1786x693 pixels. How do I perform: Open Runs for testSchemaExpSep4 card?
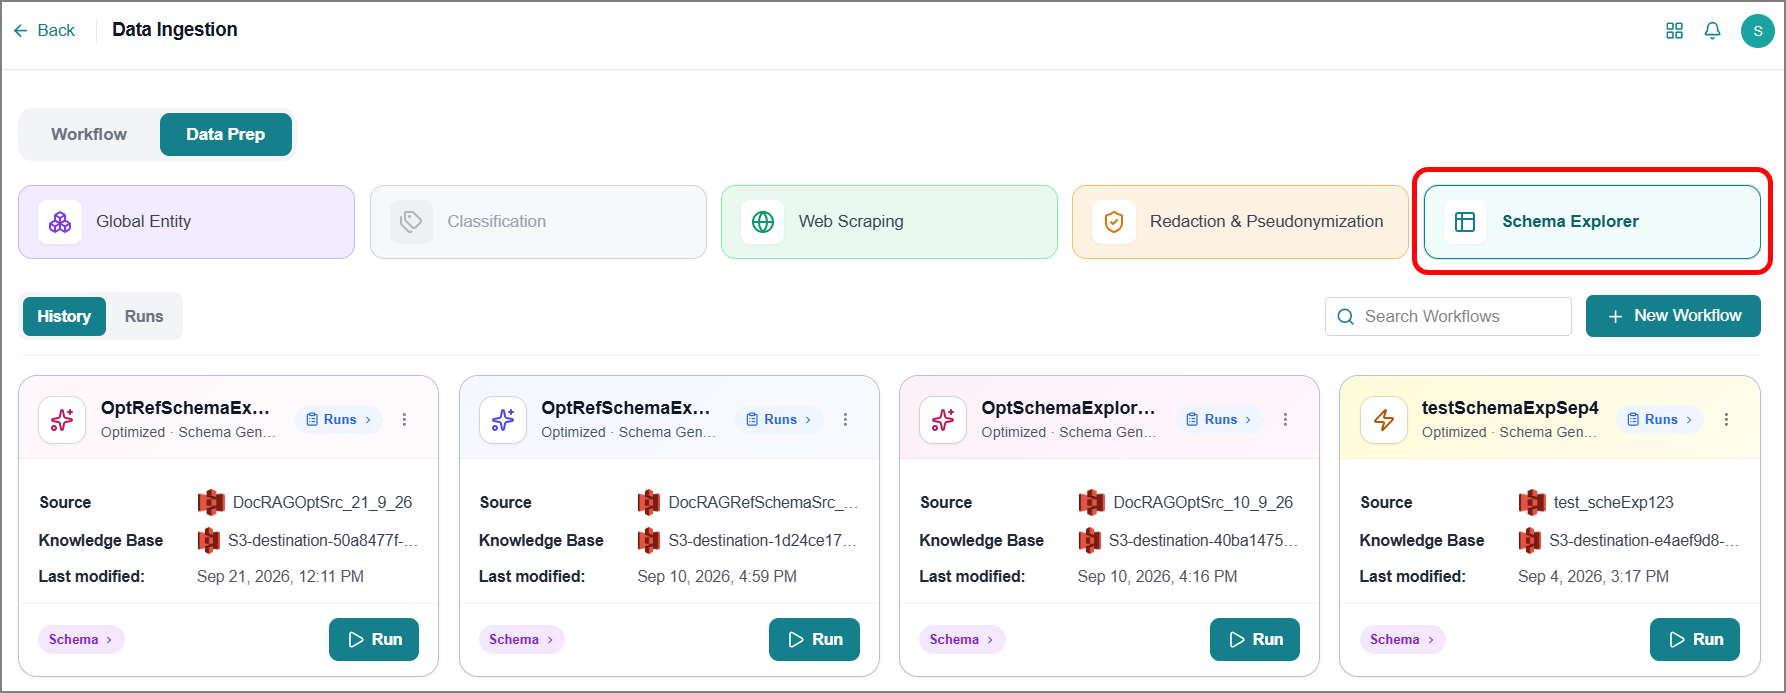click(1660, 420)
